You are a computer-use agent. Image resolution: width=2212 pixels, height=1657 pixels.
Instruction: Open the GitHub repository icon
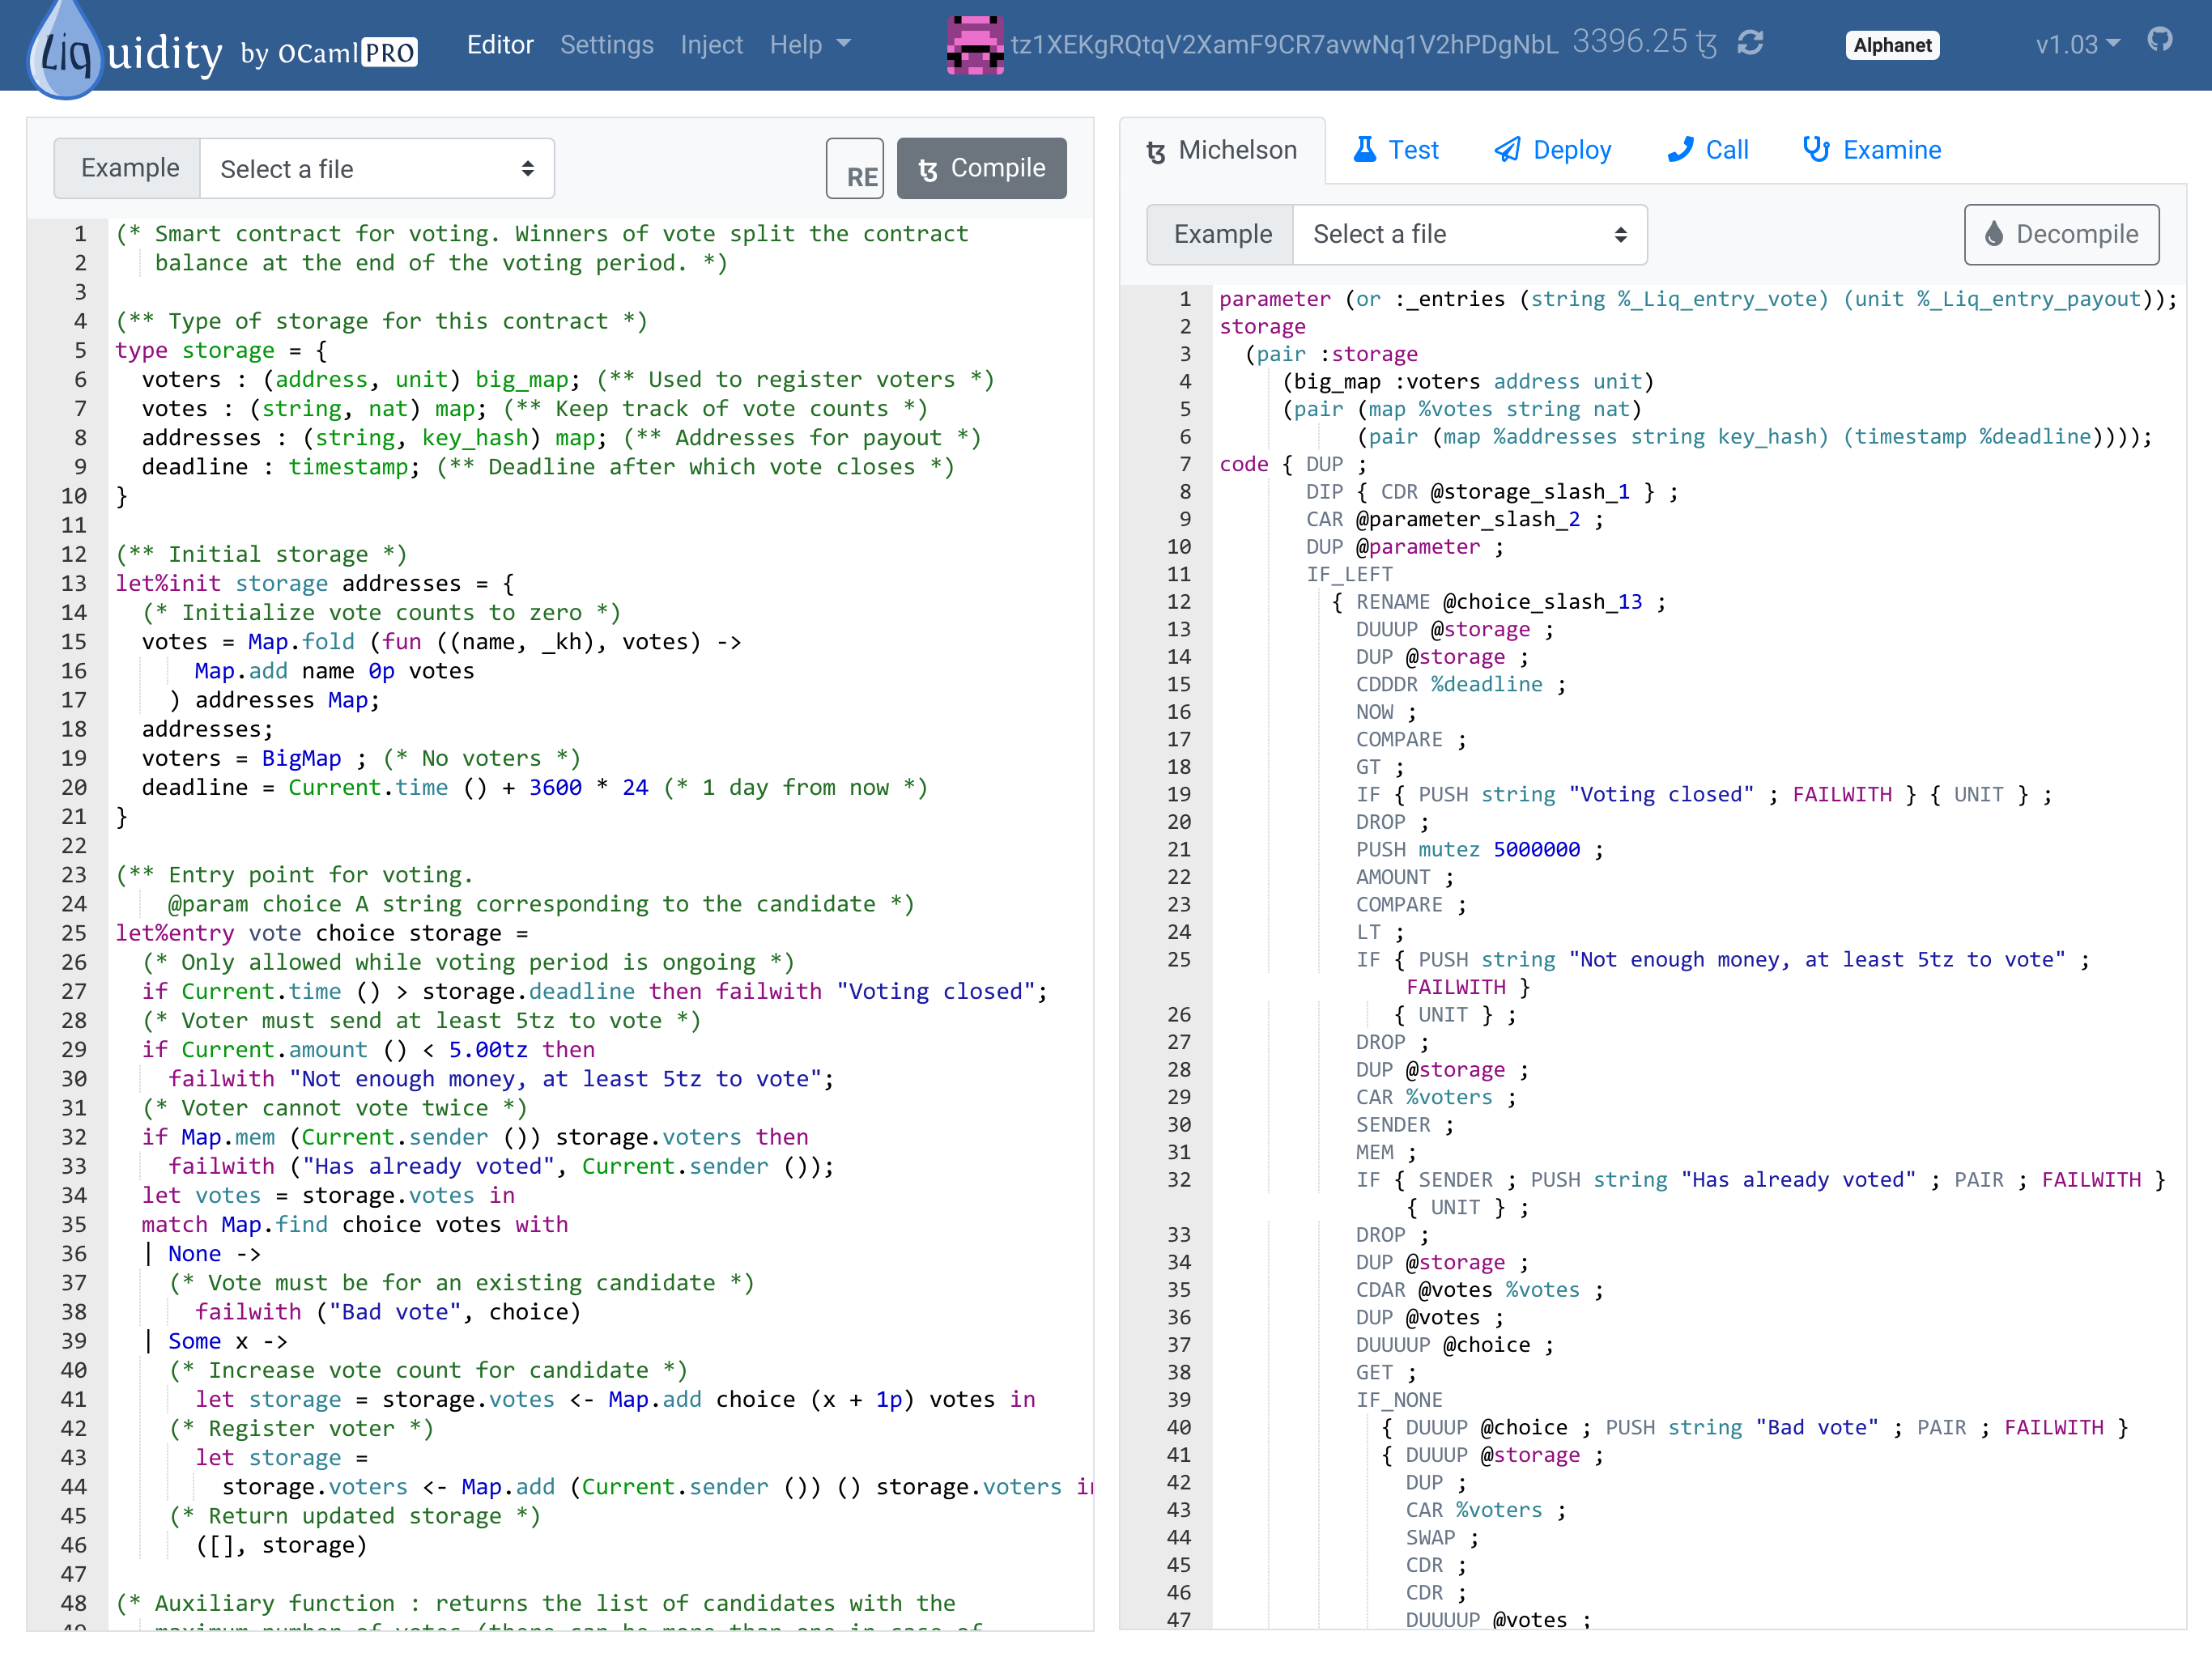coord(2160,40)
